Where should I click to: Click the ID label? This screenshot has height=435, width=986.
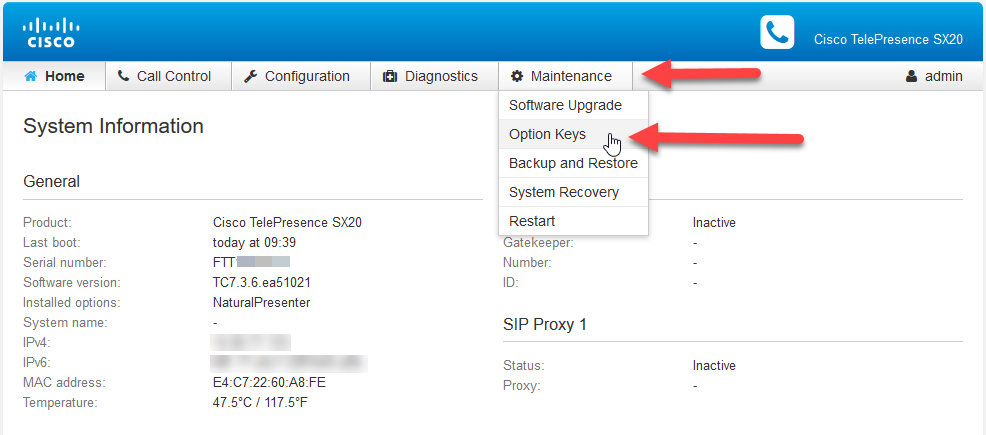(x=511, y=282)
